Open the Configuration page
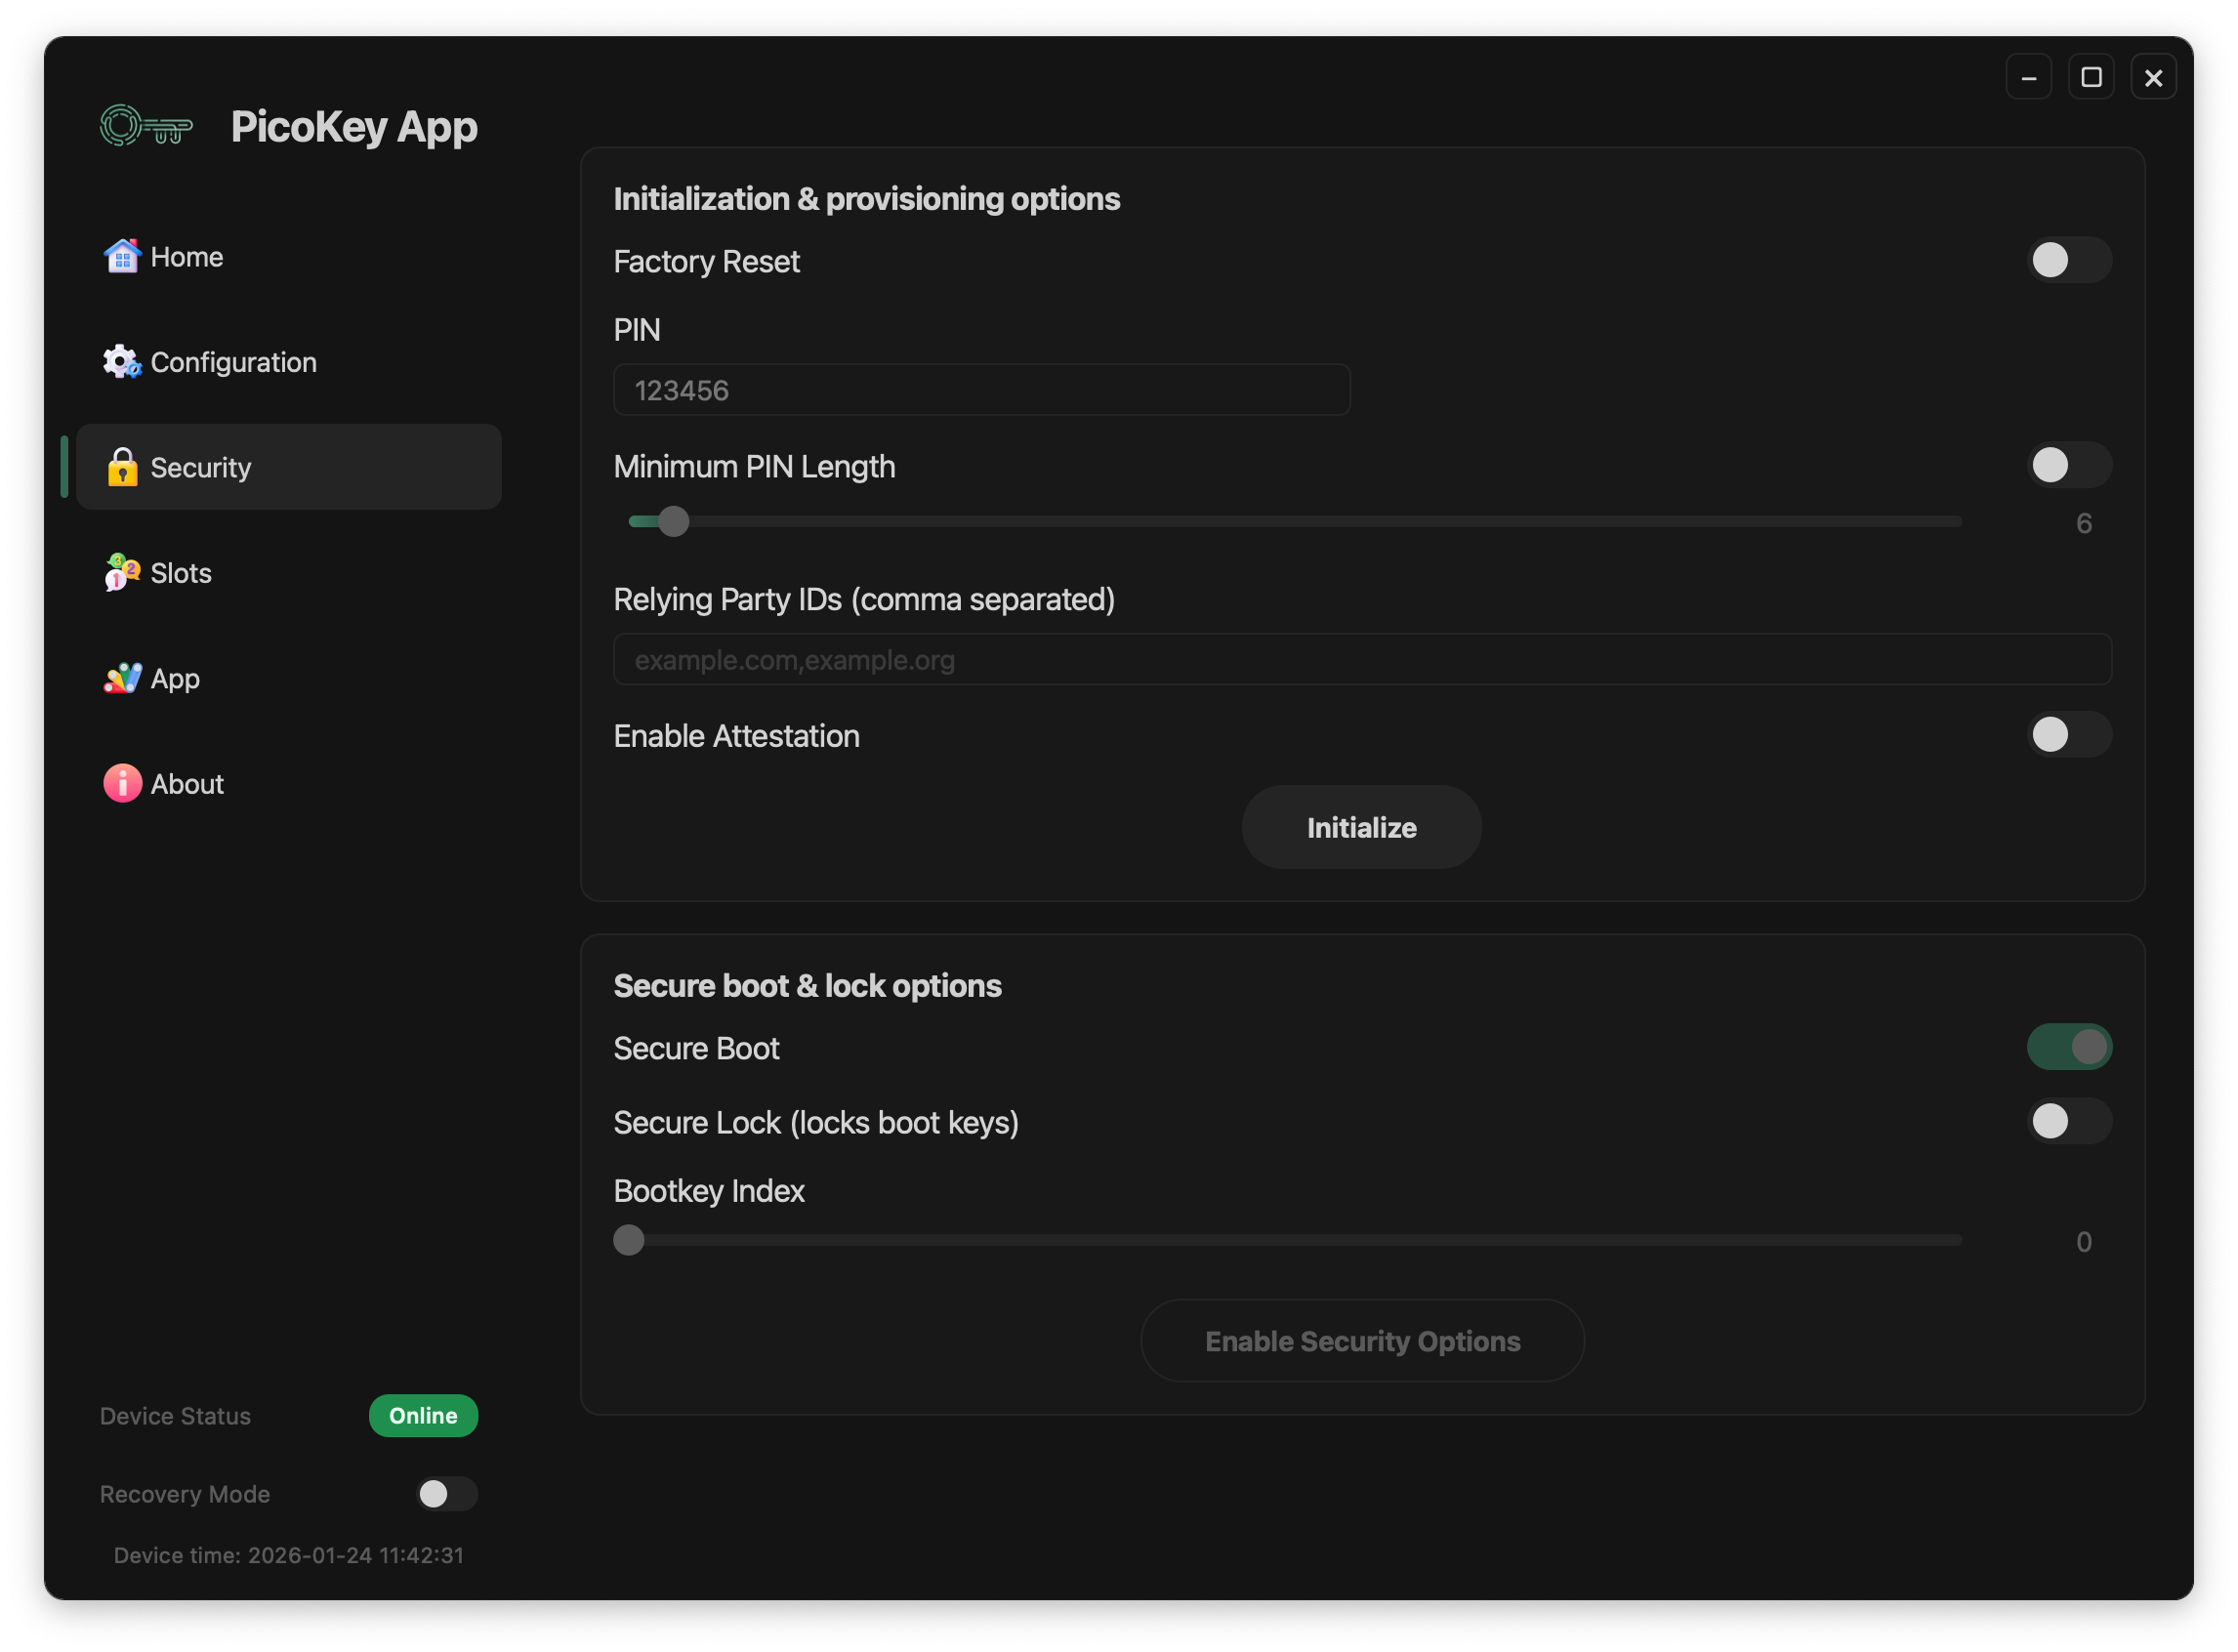Image resolution: width=2238 pixels, height=1652 pixels. pyautogui.click(x=232, y=362)
